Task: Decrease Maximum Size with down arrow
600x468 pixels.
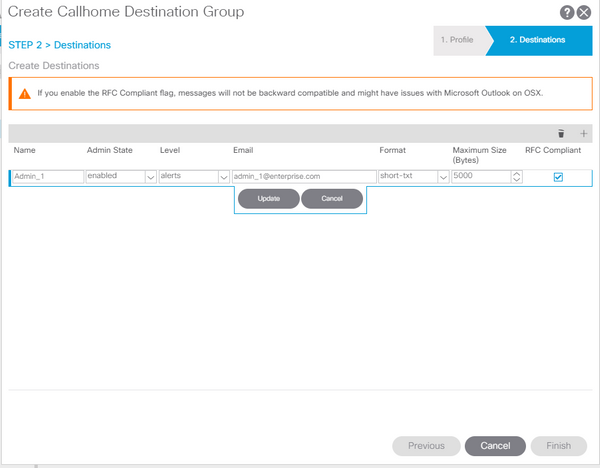Action: pos(517,179)
